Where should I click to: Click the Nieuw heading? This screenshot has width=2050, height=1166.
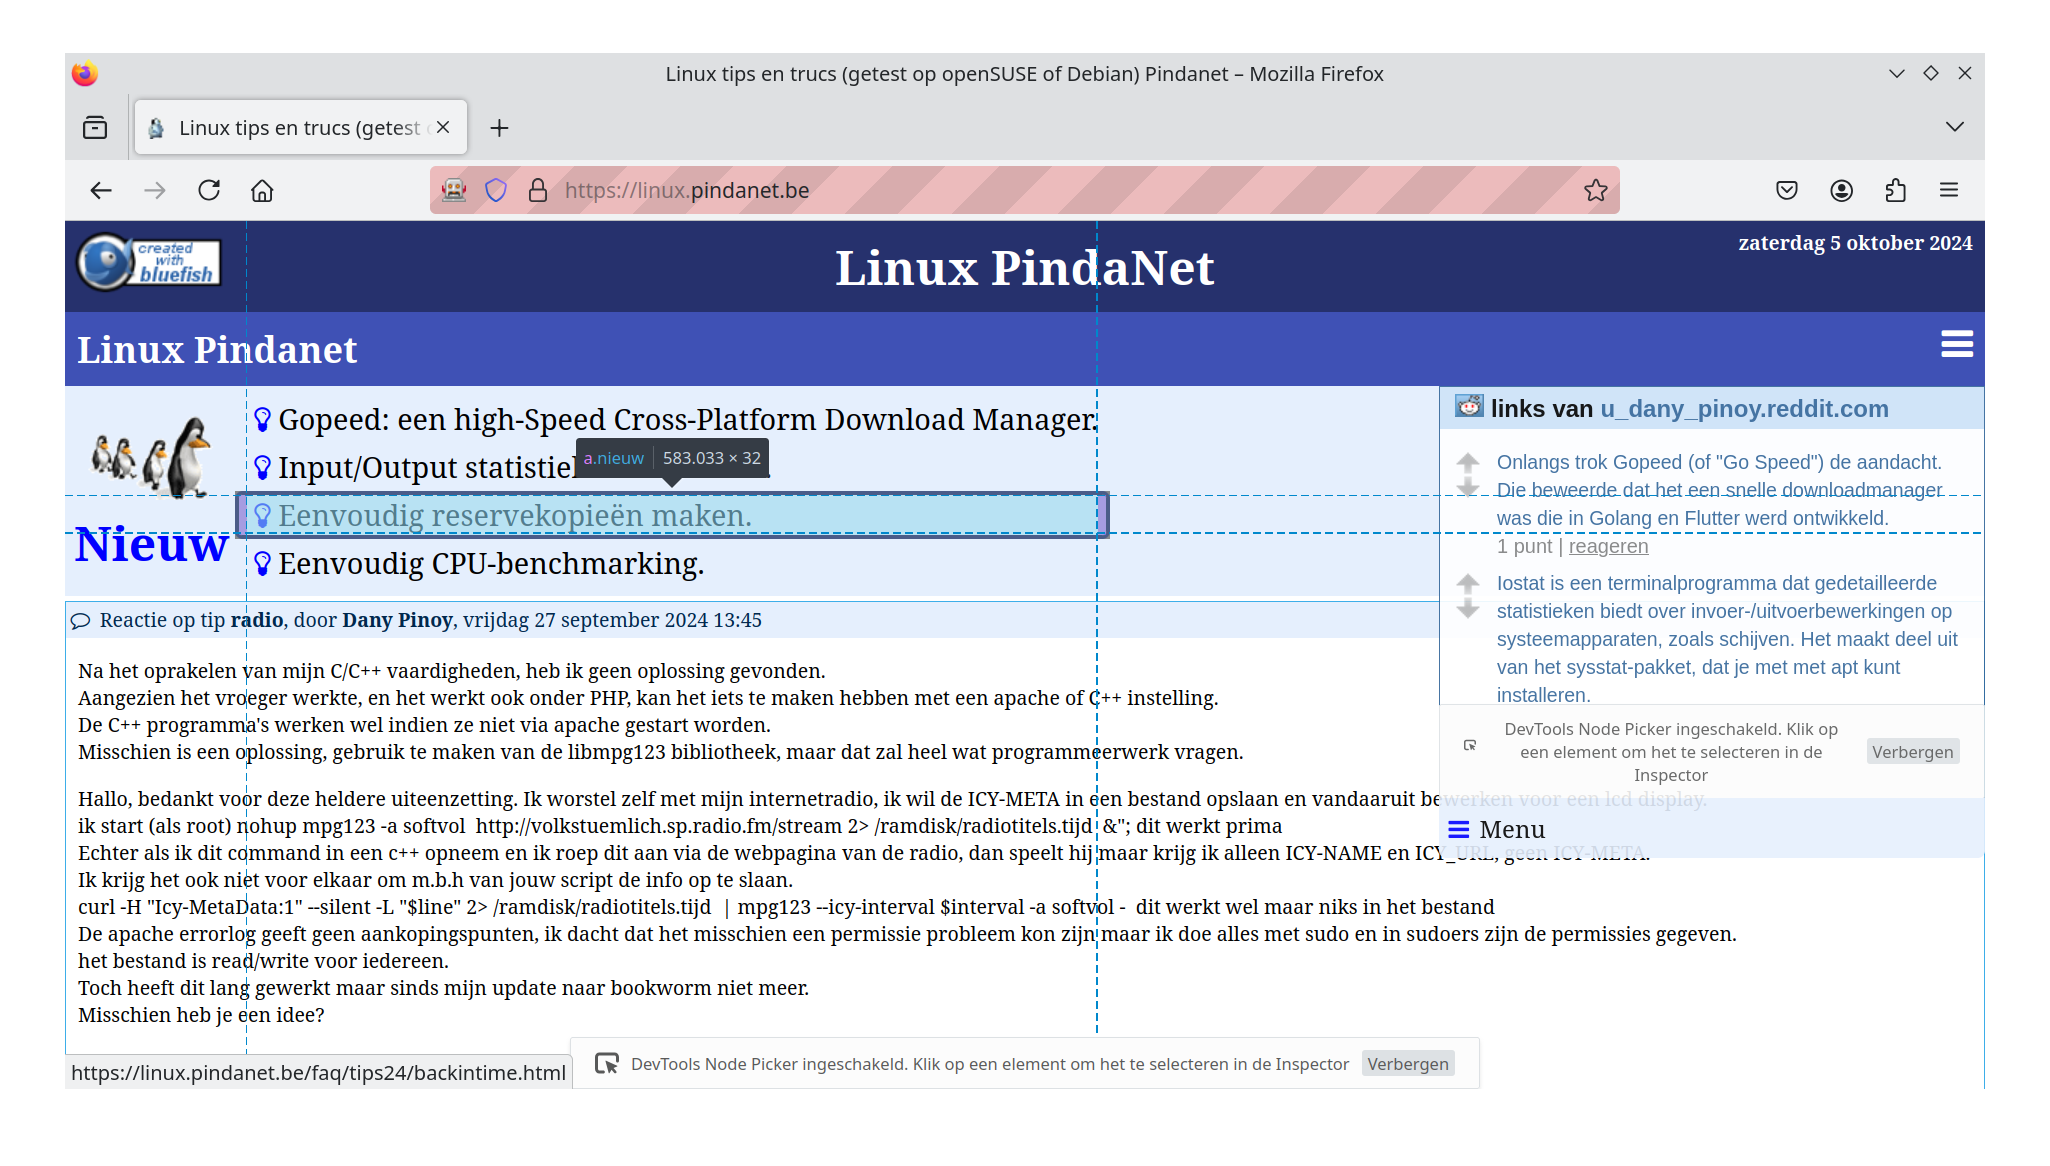[152, 544]
